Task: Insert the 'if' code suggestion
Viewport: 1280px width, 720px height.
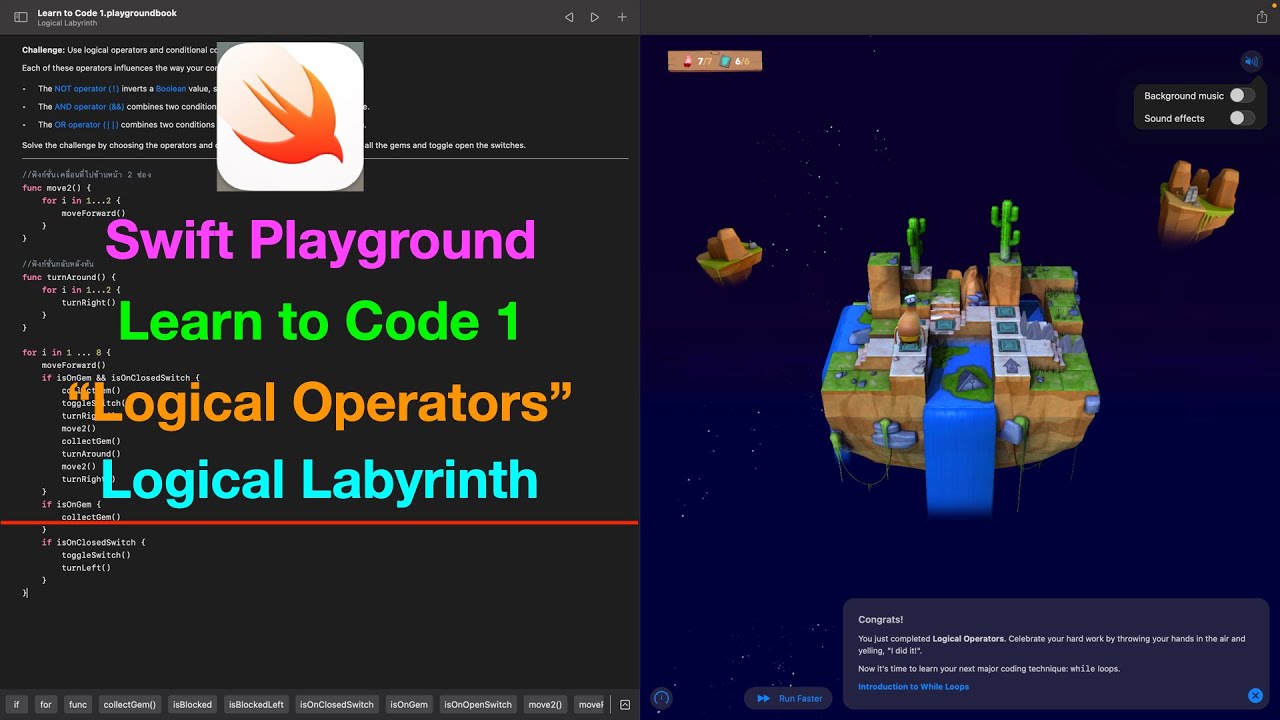Action: [16, 704]
